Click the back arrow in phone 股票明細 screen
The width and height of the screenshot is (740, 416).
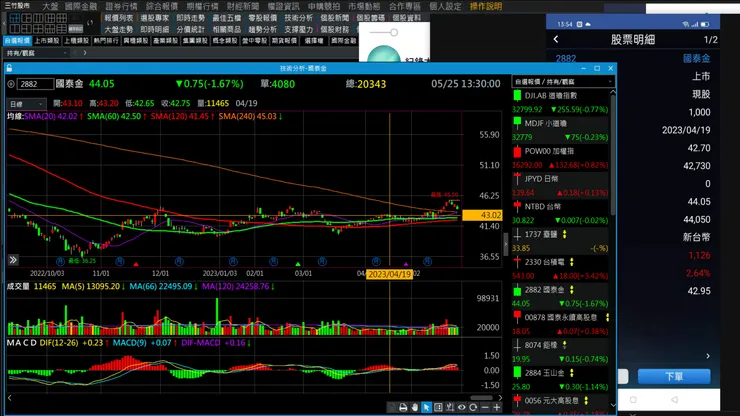point(556,40)
